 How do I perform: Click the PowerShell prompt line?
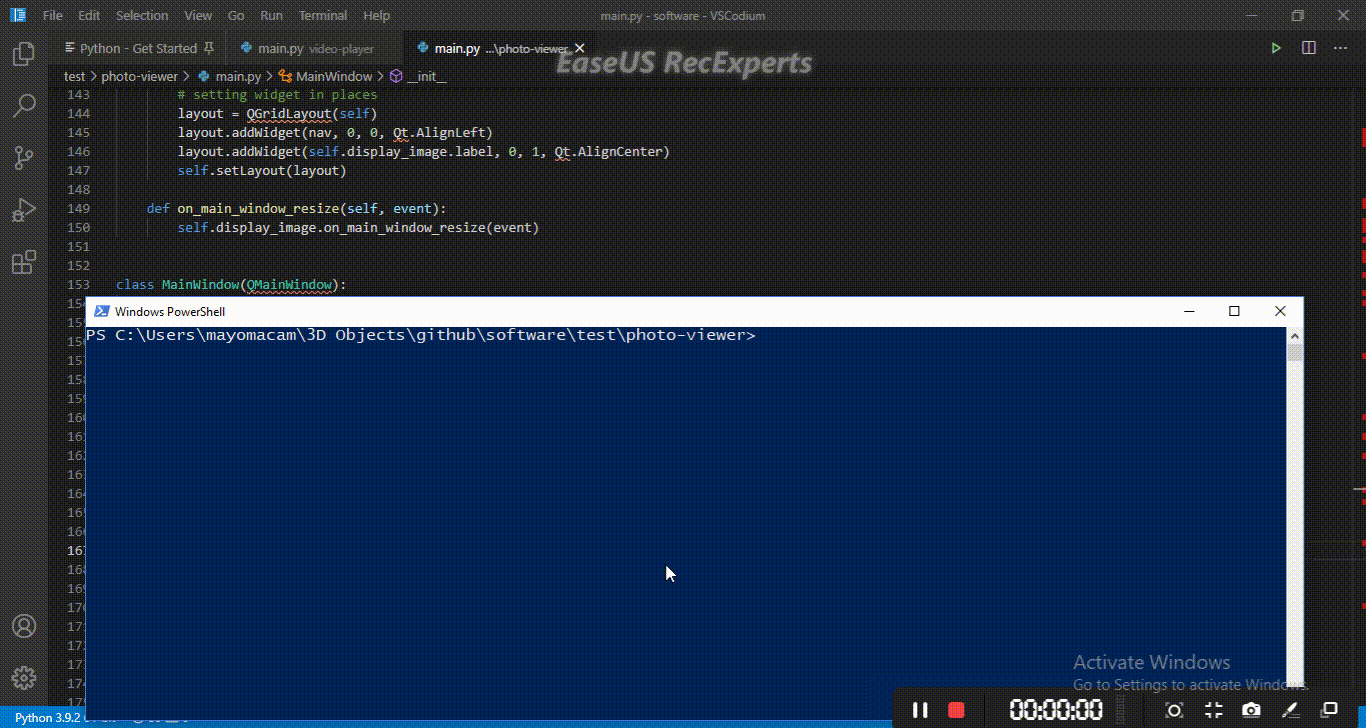tap(421, 335)
